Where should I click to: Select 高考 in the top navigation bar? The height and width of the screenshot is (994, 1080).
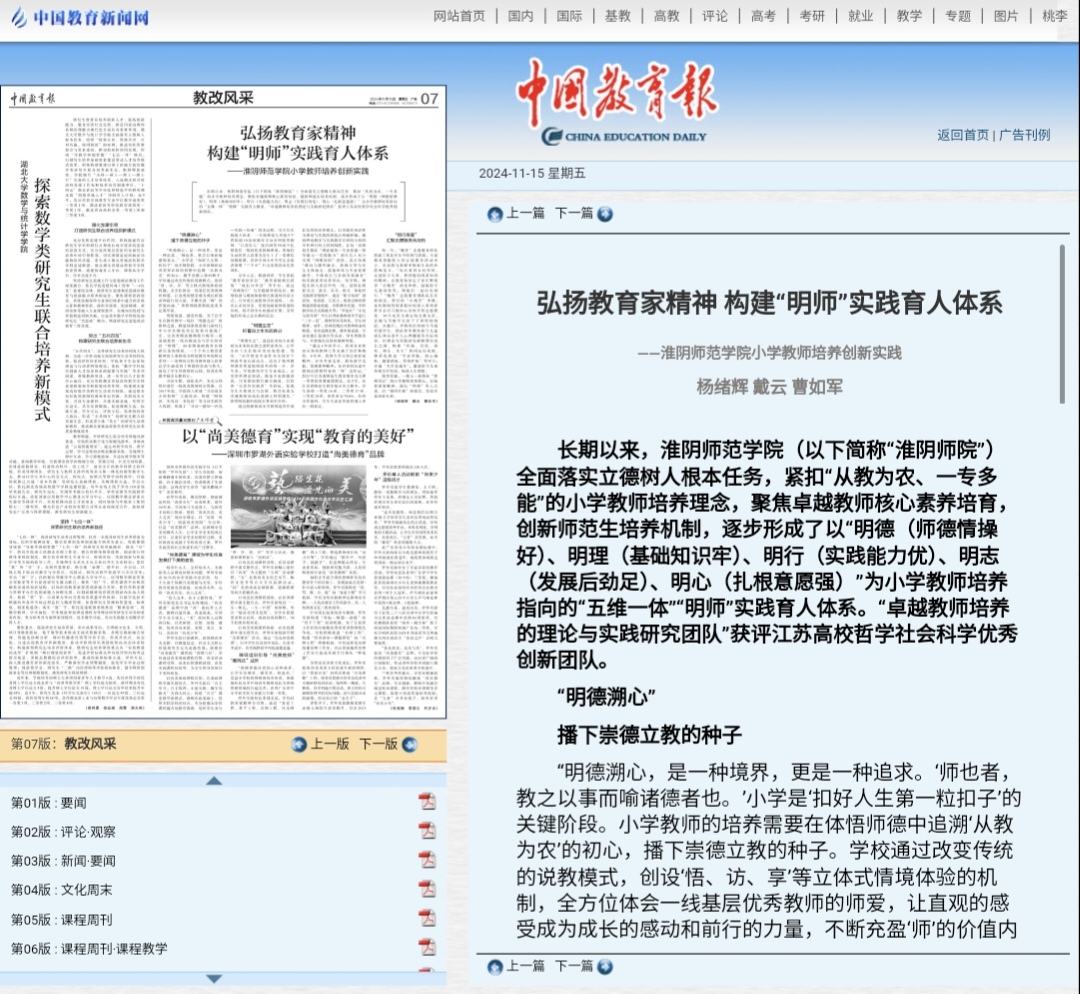click(x=763, y=16)
